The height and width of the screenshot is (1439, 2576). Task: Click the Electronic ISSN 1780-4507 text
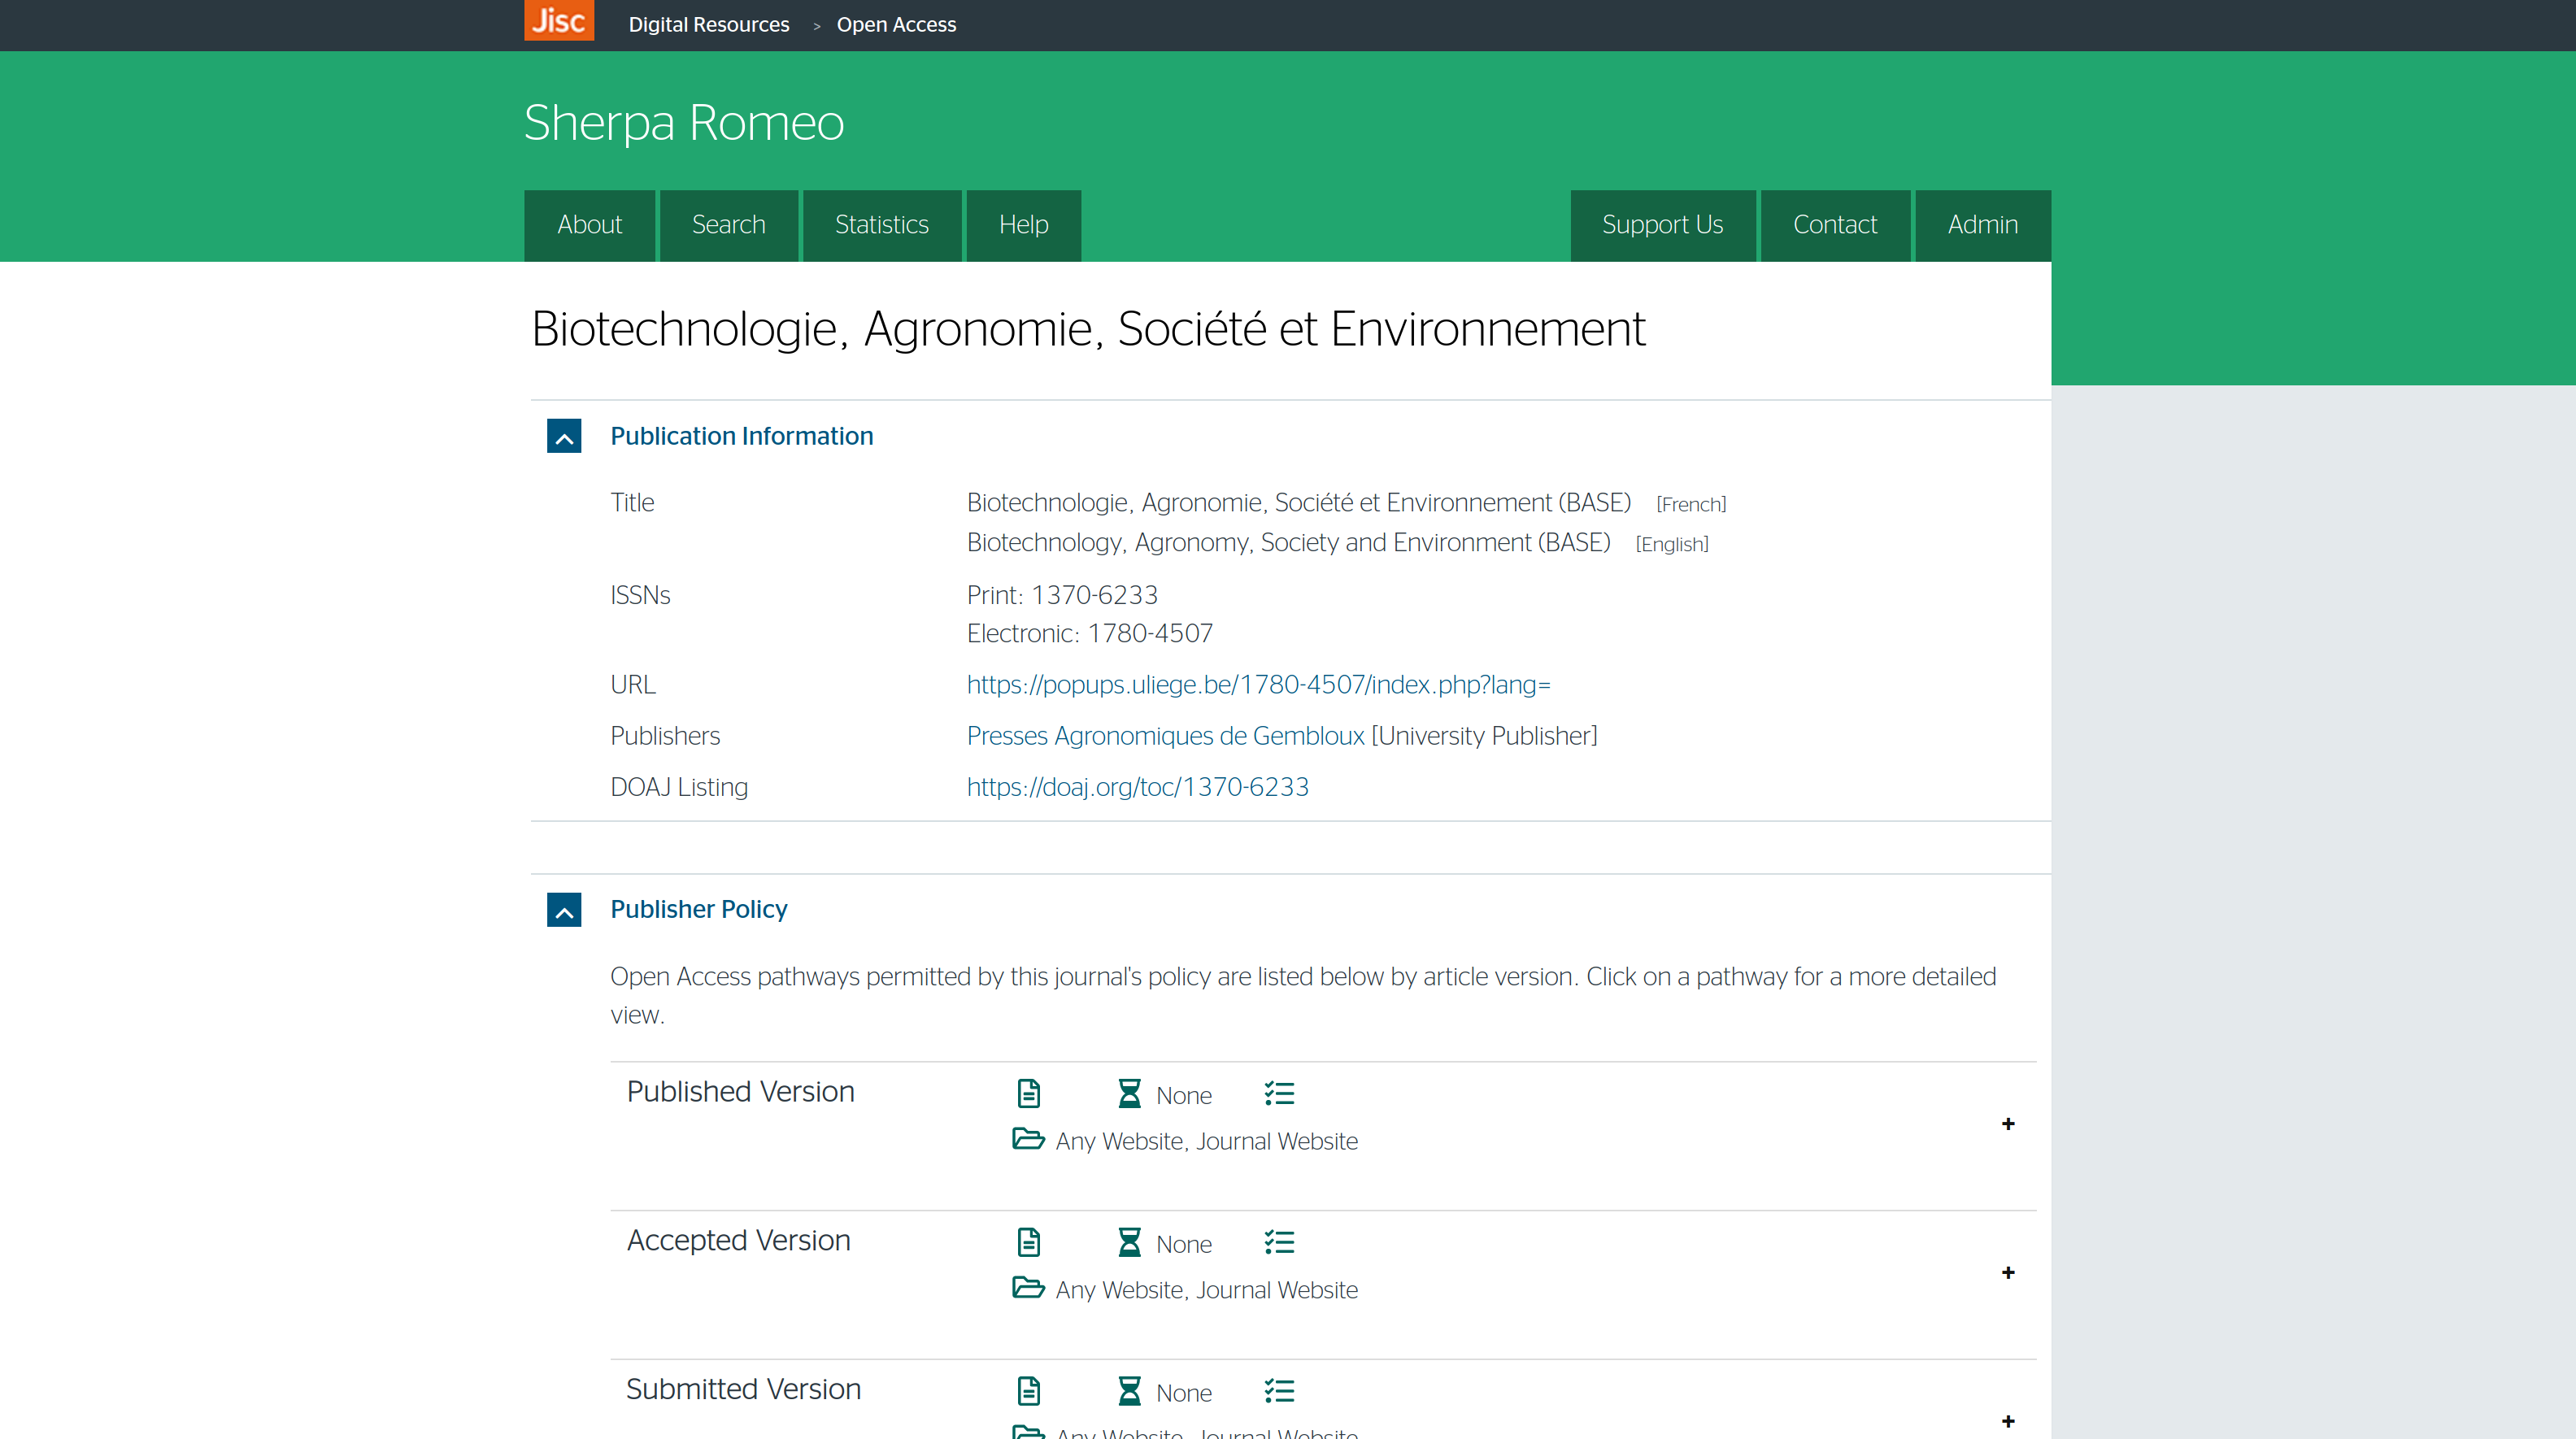[1090, 634]
